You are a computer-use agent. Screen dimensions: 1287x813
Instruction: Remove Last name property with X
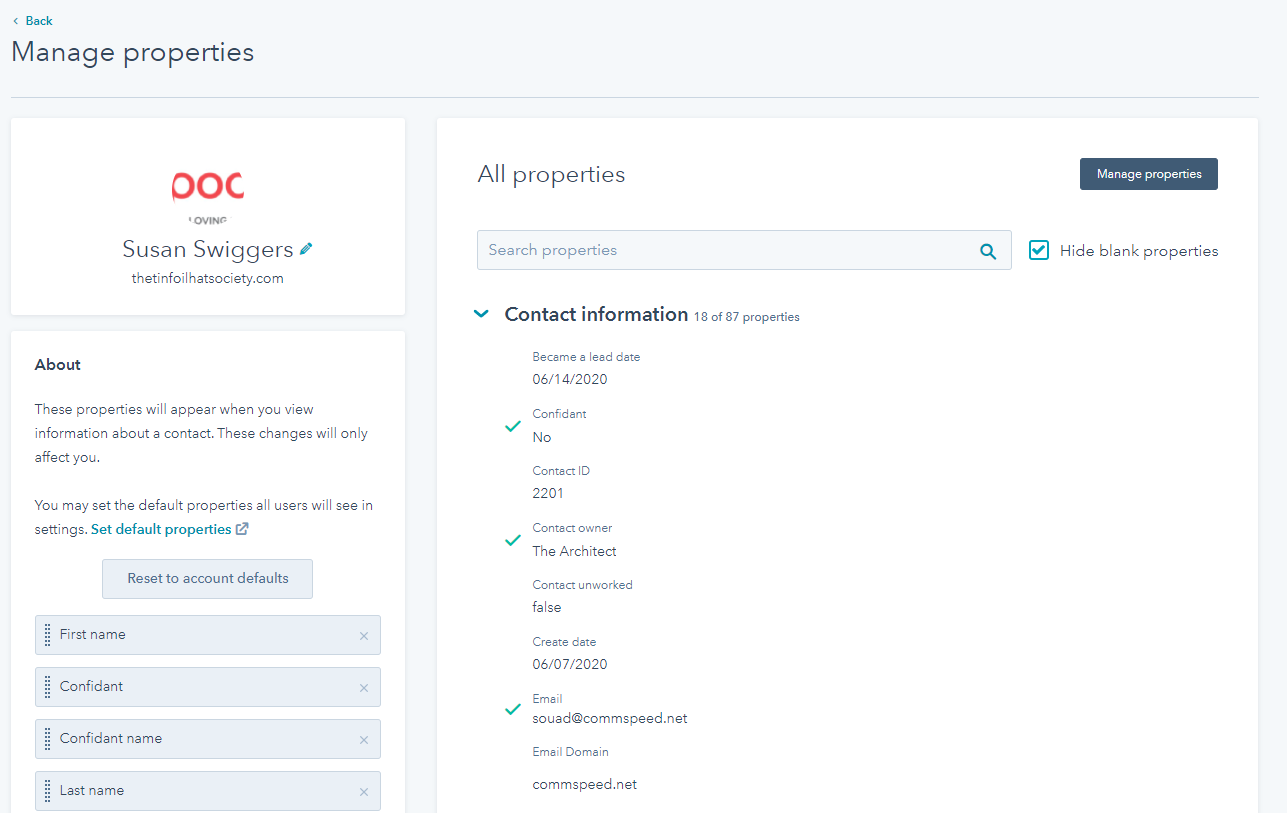(x=364, y=792)
